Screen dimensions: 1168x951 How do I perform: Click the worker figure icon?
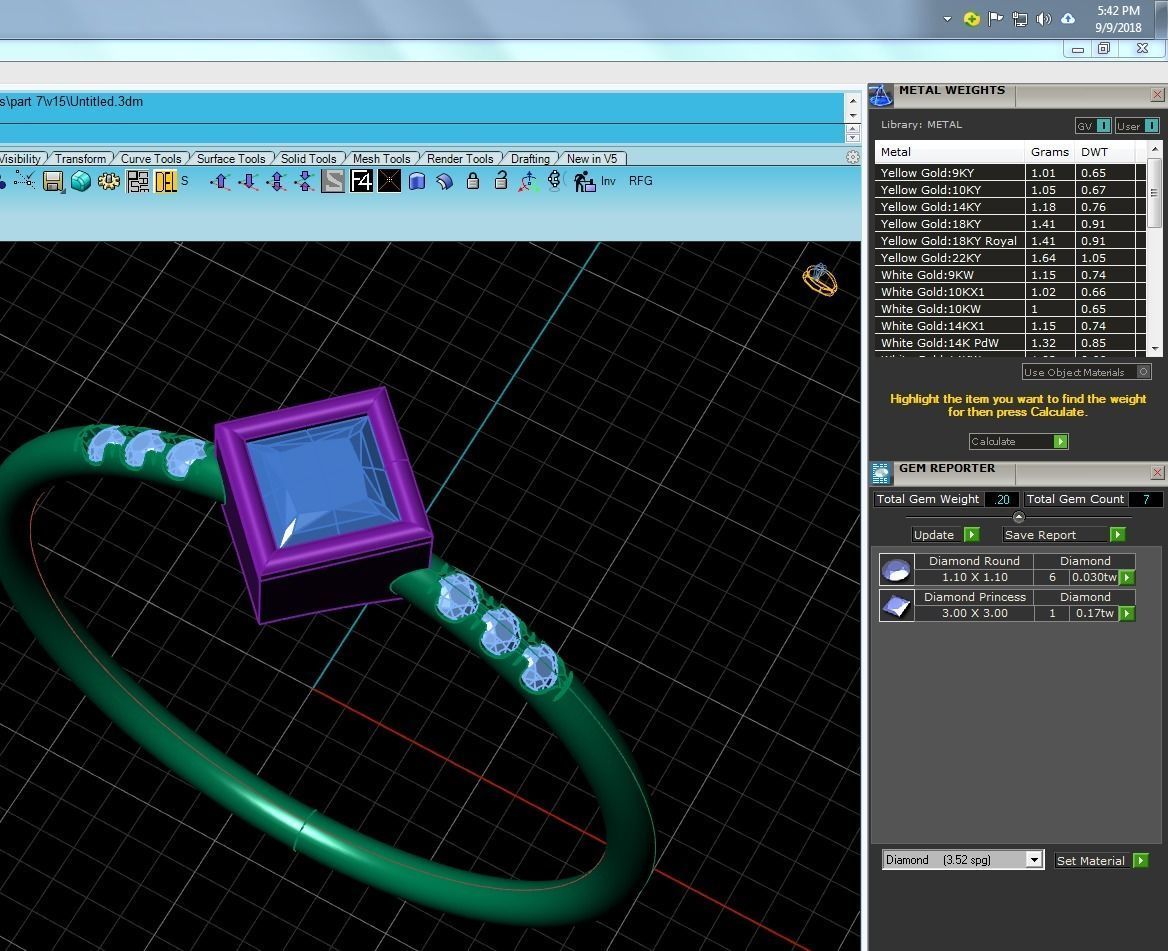(x=584, y=181)
